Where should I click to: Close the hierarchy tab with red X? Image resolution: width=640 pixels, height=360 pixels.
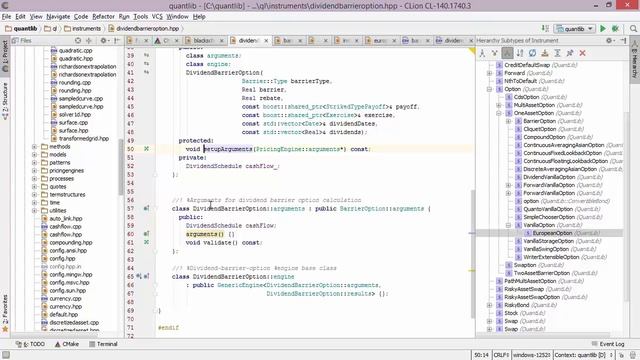pos(582,53)
